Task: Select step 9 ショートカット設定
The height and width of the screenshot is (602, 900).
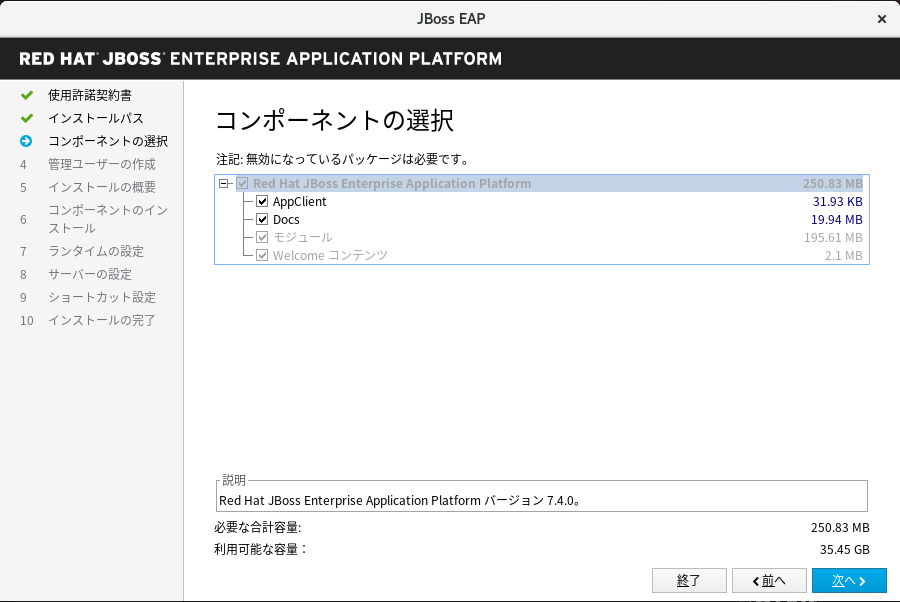Action: click(102, 297)
